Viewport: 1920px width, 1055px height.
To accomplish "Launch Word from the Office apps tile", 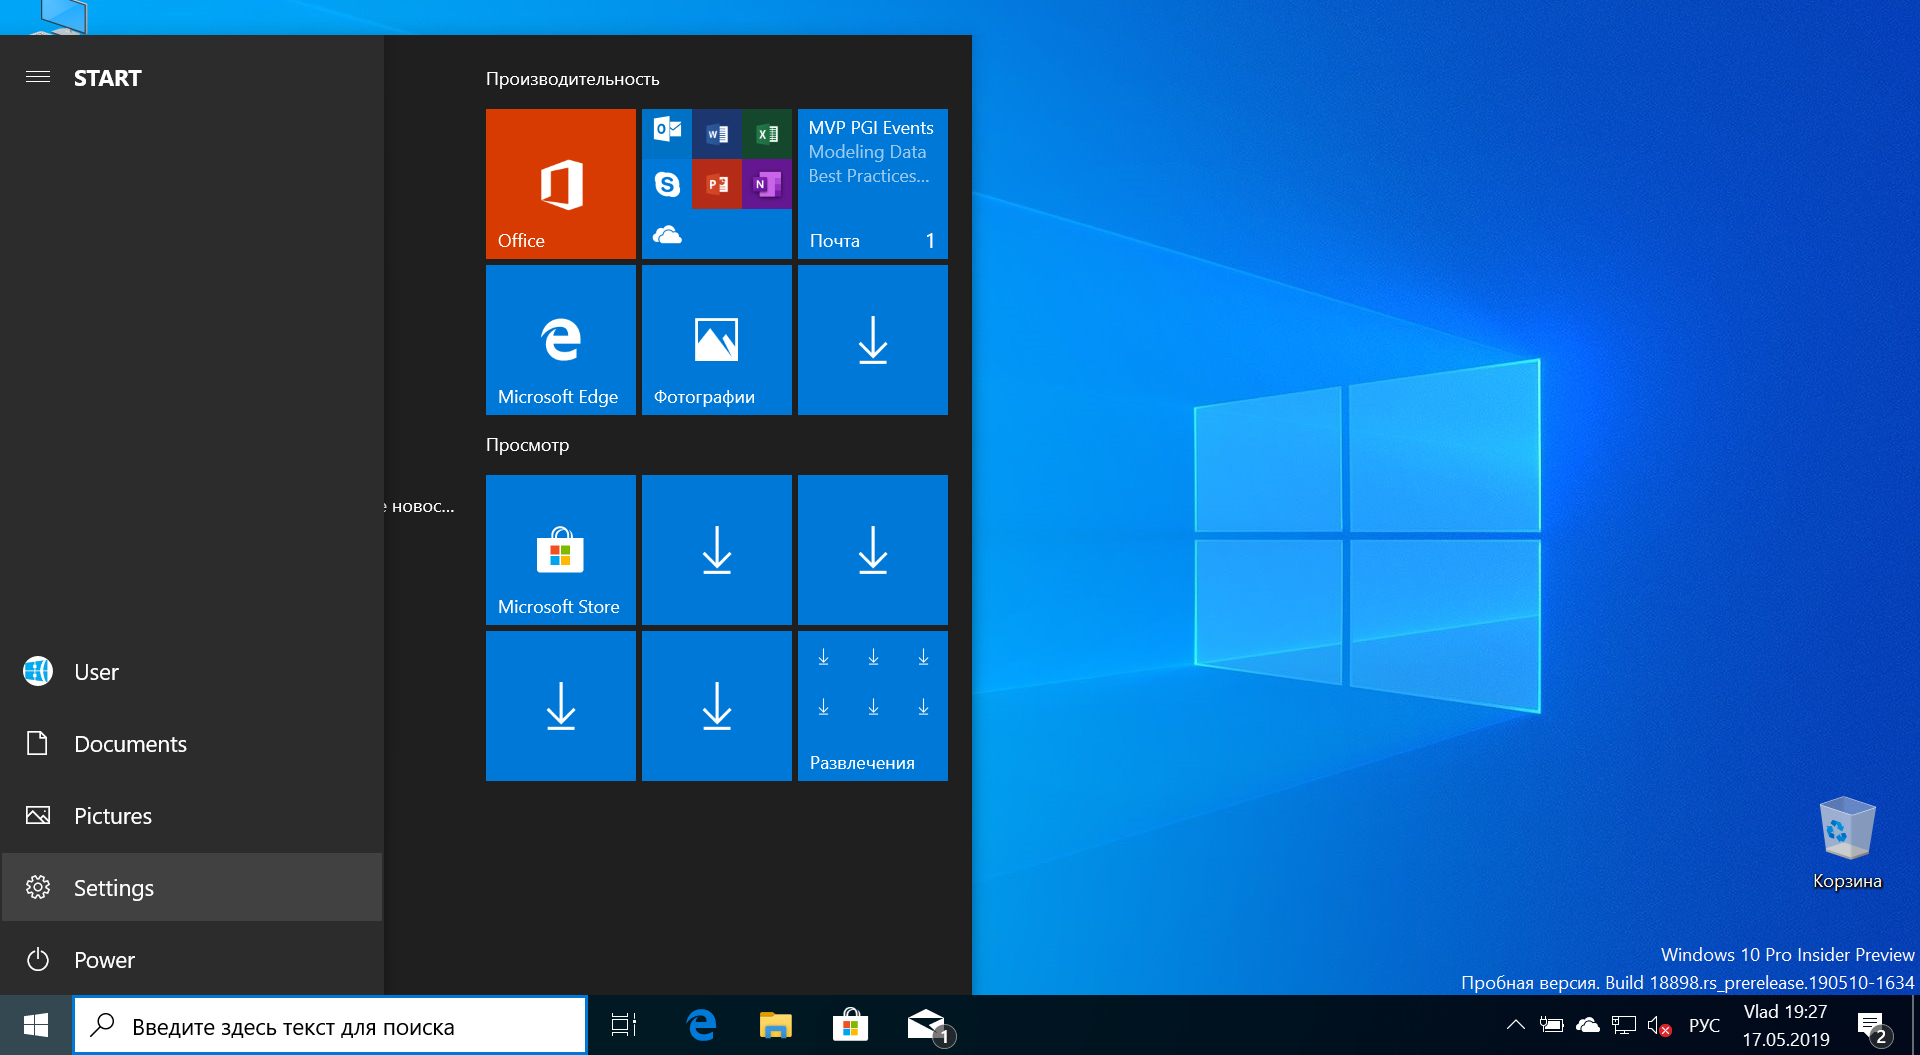I will 717,134.
